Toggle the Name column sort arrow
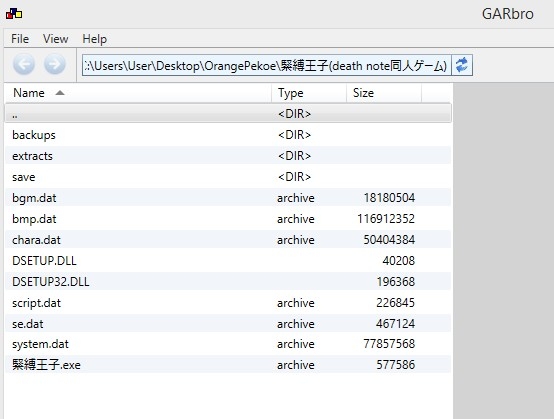554x419 pixels. [60, 93]
